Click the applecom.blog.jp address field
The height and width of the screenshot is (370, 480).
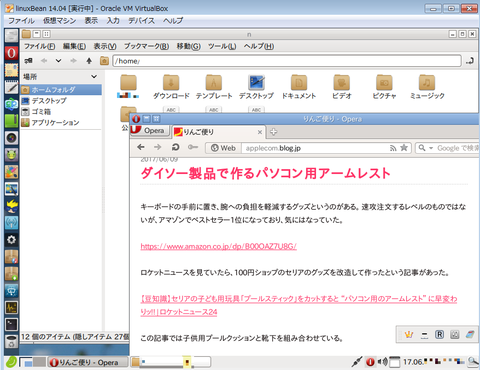[316, 148]
